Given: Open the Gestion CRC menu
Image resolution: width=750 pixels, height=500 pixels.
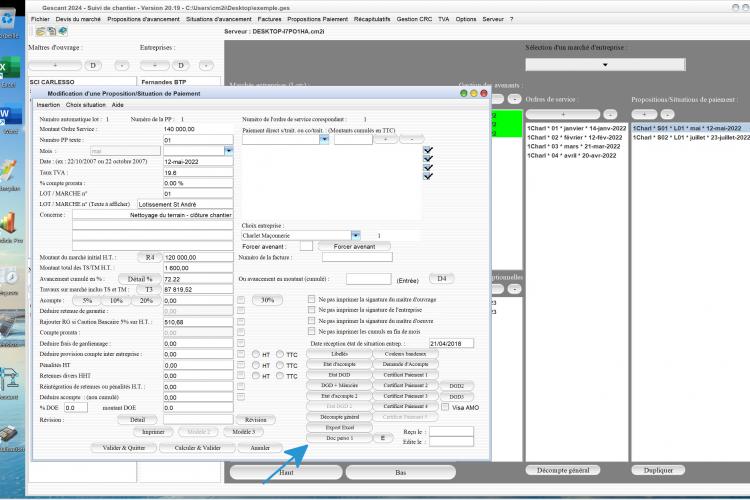Looking at the screenshot, I should coord(414,19).
